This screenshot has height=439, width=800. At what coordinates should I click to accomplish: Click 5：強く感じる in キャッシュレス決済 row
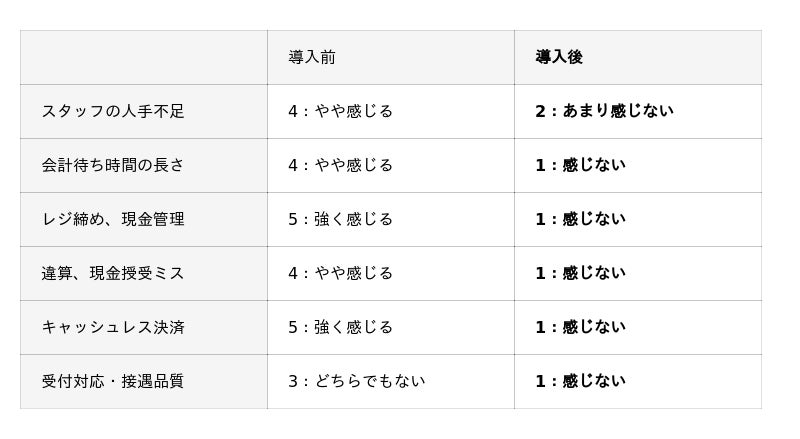[x=340, y=327]
